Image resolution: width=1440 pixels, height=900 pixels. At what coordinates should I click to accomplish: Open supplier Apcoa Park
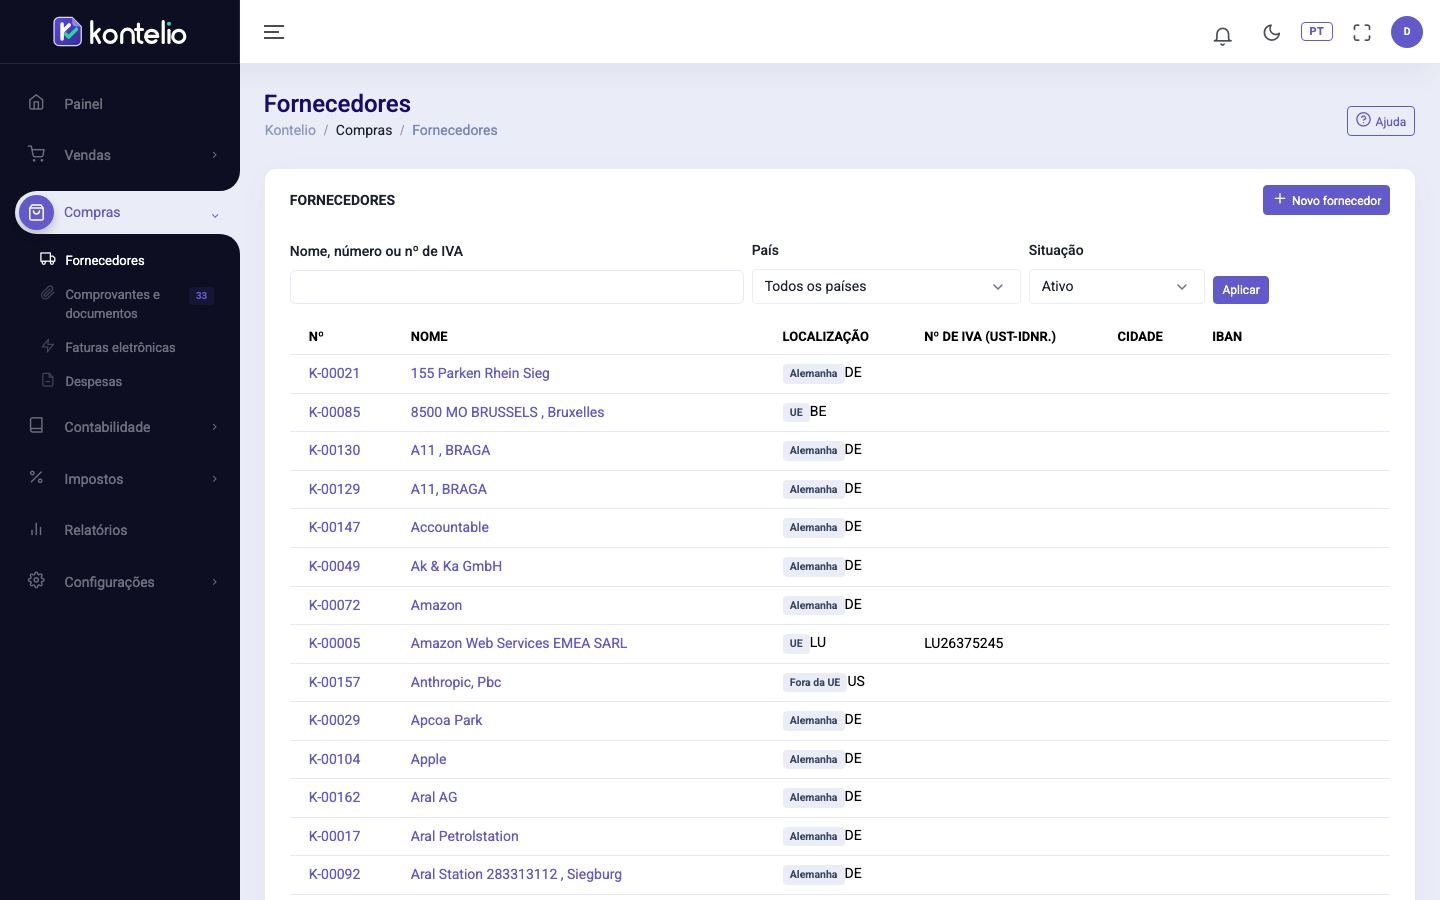tap(447, 720)
